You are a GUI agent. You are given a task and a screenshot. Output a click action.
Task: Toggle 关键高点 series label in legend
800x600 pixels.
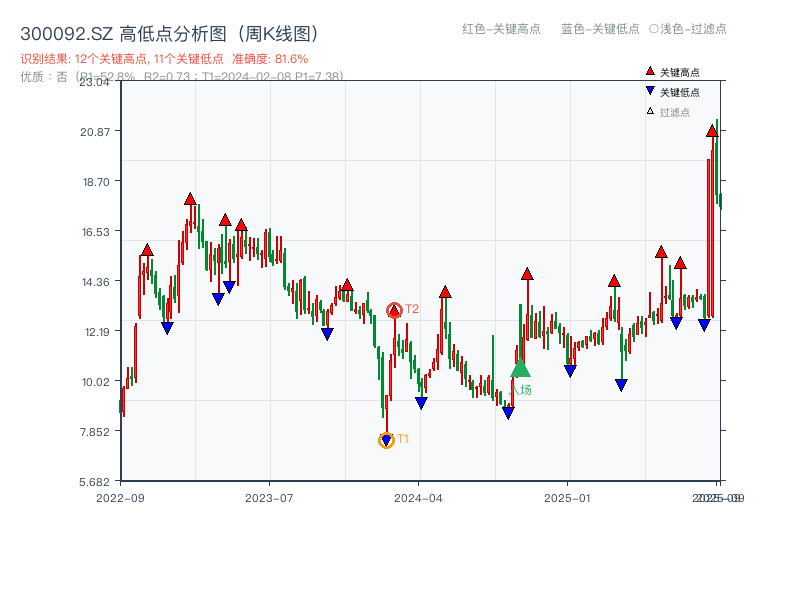pos(680,72)
